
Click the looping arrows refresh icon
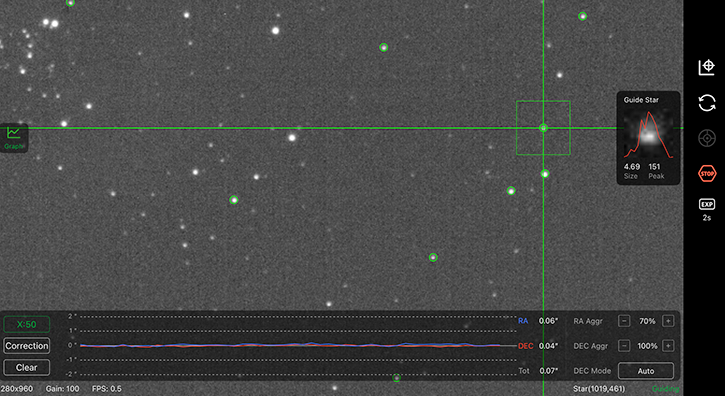(707, 103)
